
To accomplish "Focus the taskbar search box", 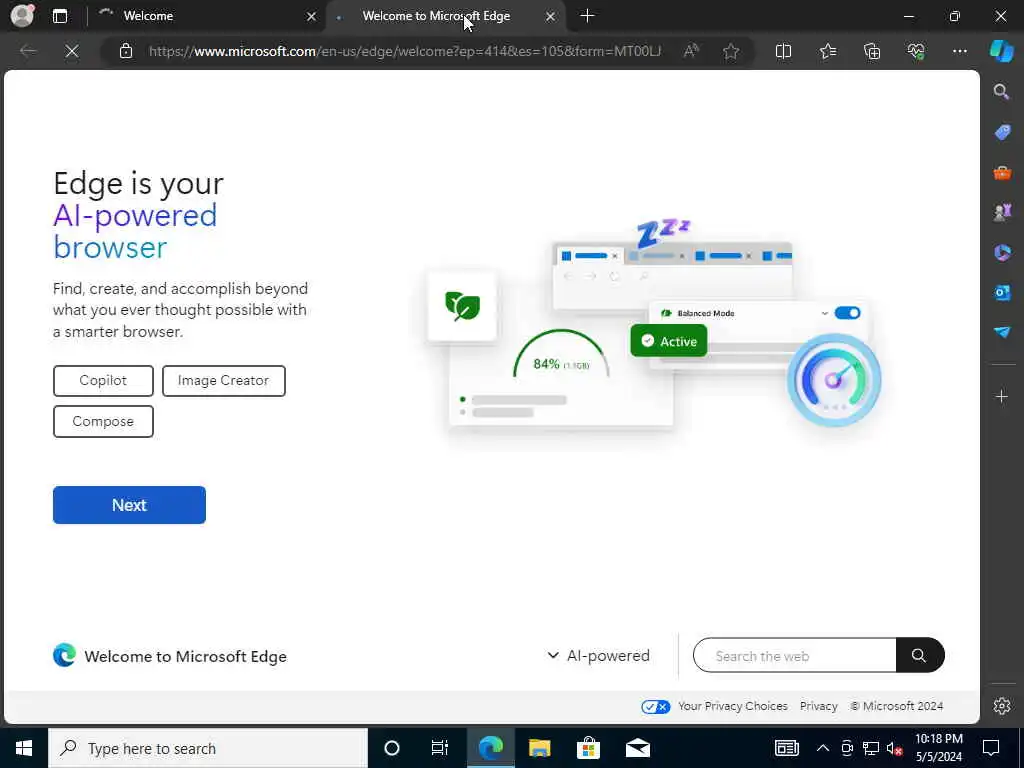I will pos(208,748).
